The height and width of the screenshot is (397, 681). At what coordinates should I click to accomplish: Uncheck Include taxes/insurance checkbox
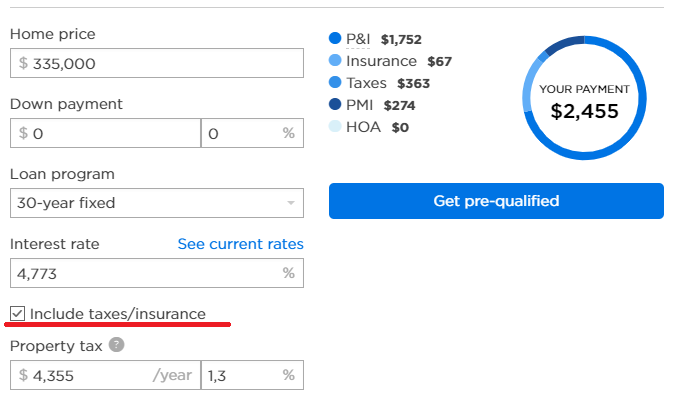(x=17, y=313)
